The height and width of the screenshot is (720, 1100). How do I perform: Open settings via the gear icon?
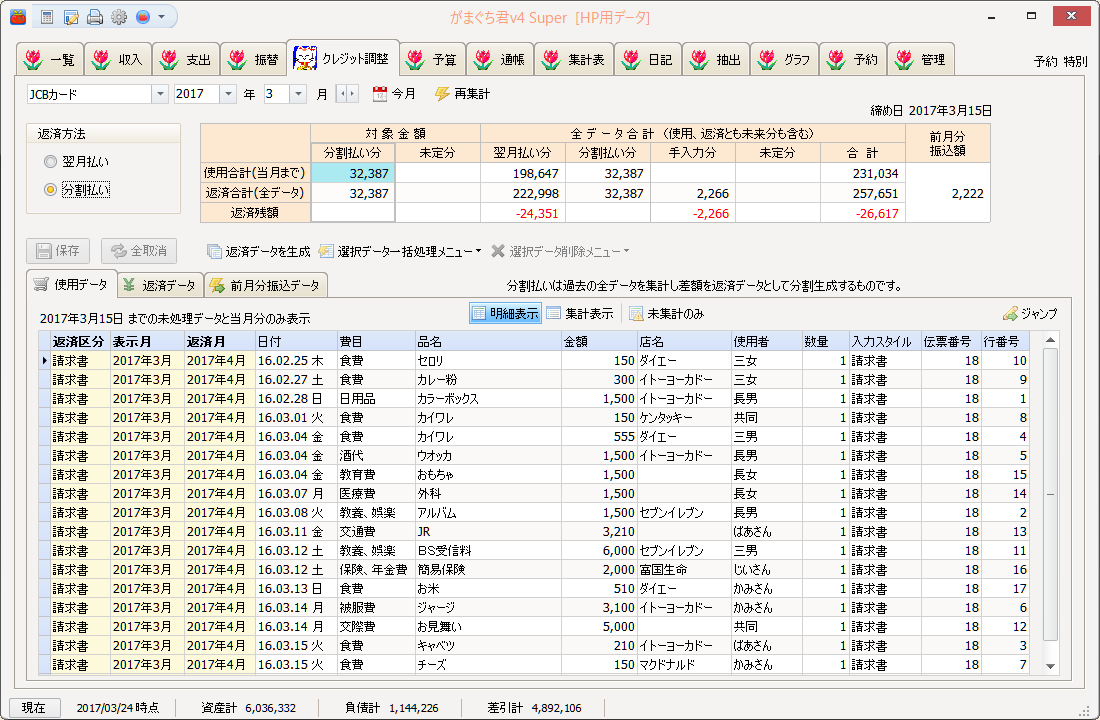119,17
